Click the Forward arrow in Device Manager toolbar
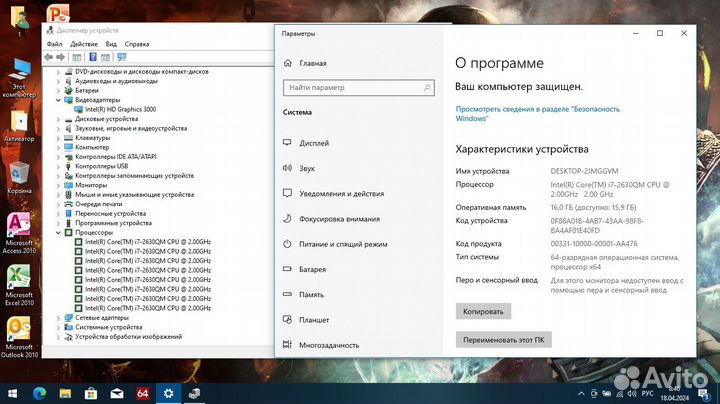 [60, 57]
